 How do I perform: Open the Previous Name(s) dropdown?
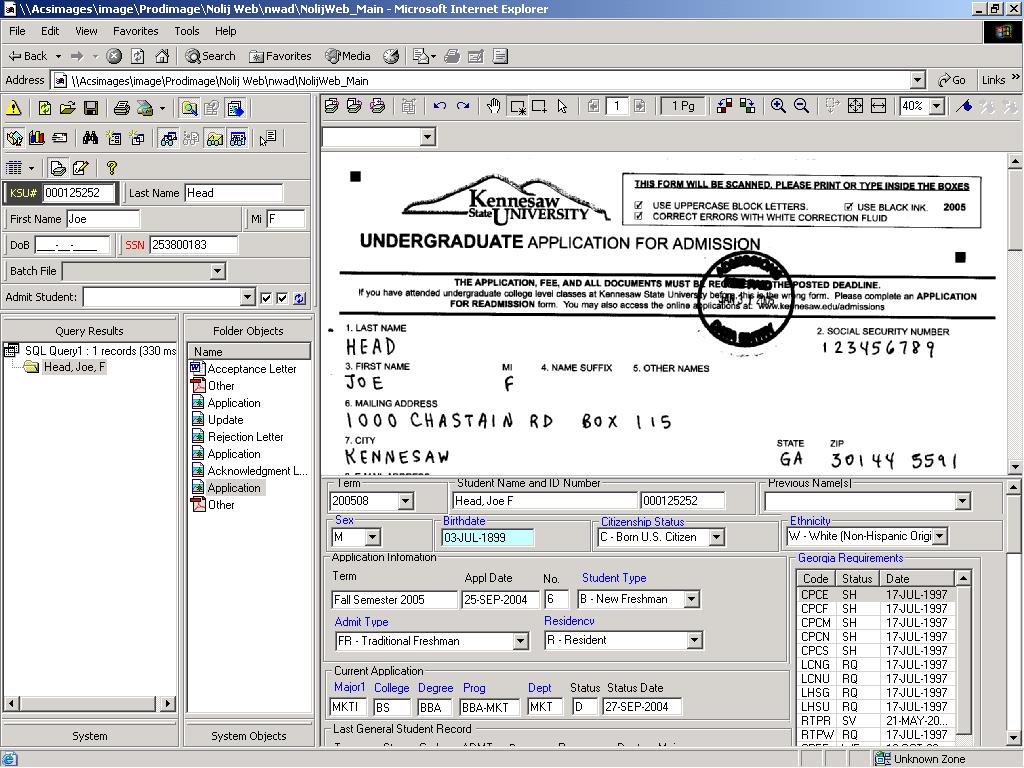click(x=963, y=502)
